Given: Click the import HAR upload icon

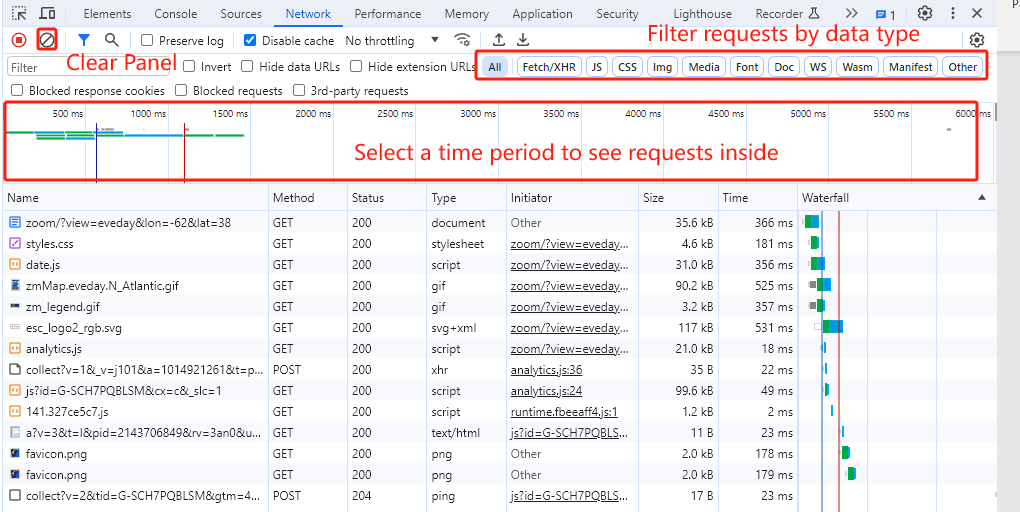Looking at the screenshot, I should [x=499, y=40].
